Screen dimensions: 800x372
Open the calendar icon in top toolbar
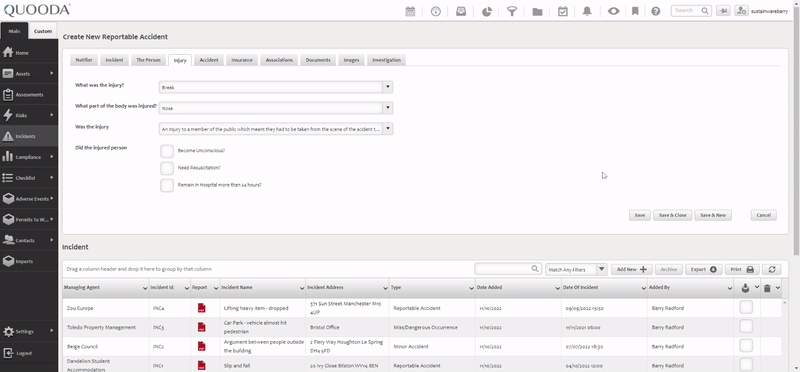410,11
